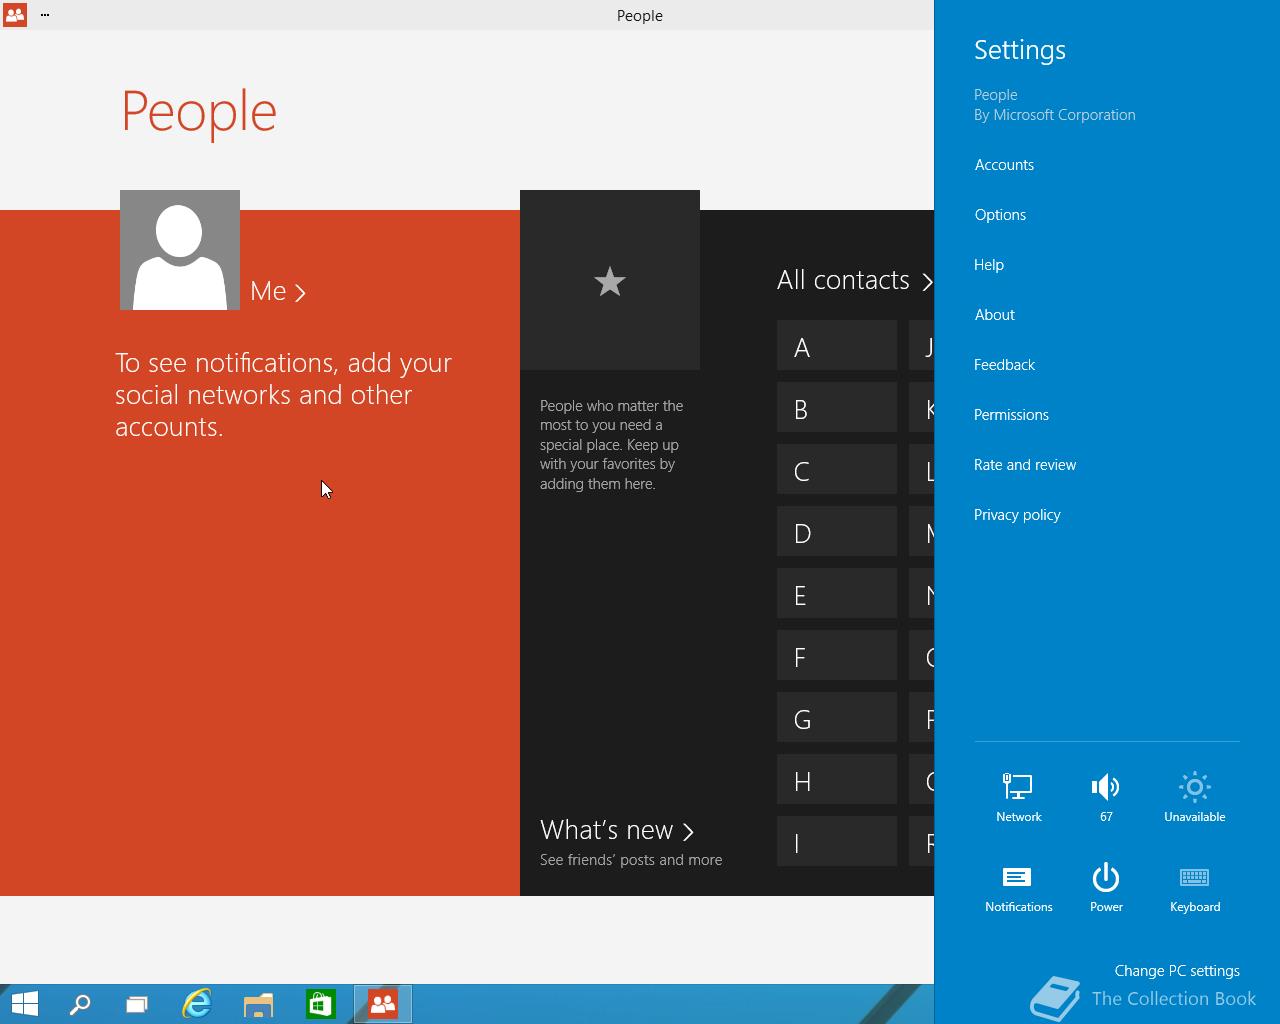Open File Explorer from taskbar
The image size is (1280, 1024).
click(258, 1004)
